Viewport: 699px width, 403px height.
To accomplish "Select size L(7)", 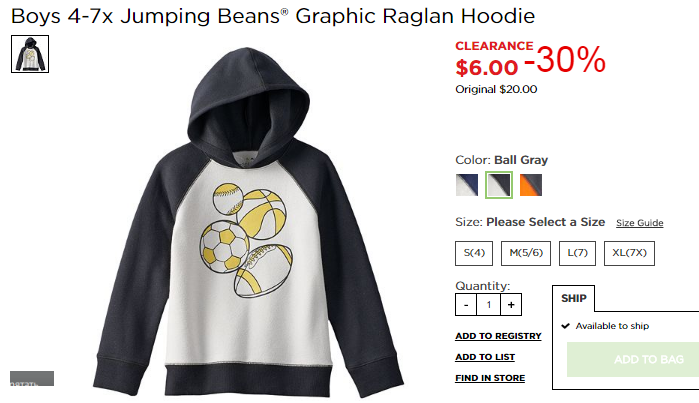I will (577, 253).
